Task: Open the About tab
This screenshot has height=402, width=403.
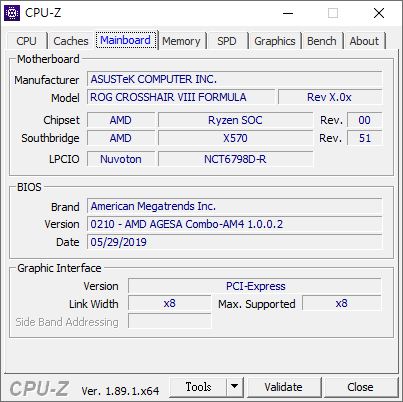Action: [x=364, y=41]
